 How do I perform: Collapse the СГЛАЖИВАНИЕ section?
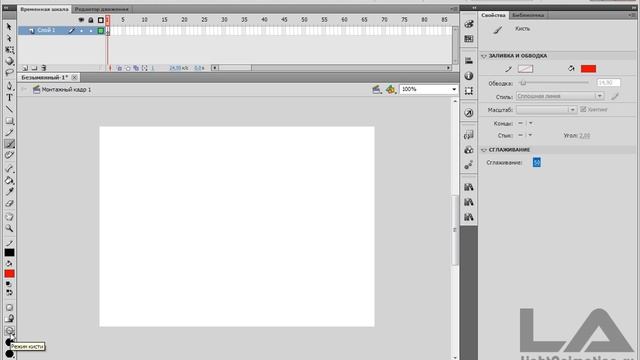tap(484, 150)
